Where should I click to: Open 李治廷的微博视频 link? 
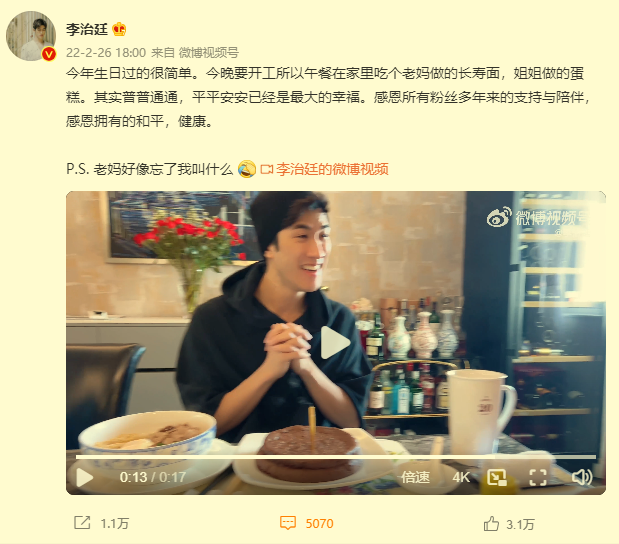coord(325,169)
